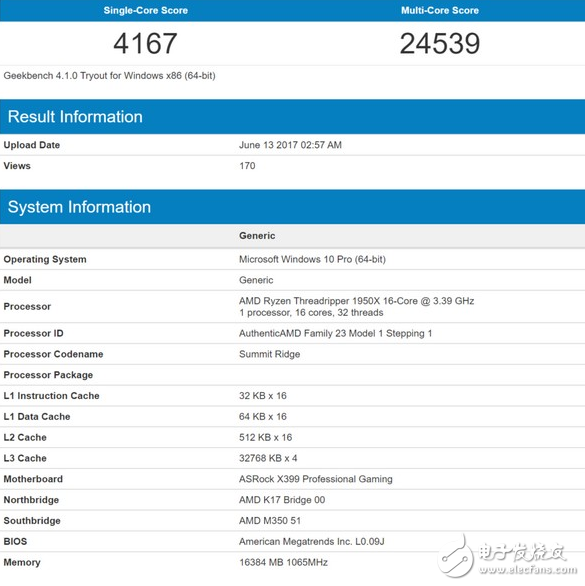
Task: Select the 32768 KB x 4 value
Action: coord(268,459)
